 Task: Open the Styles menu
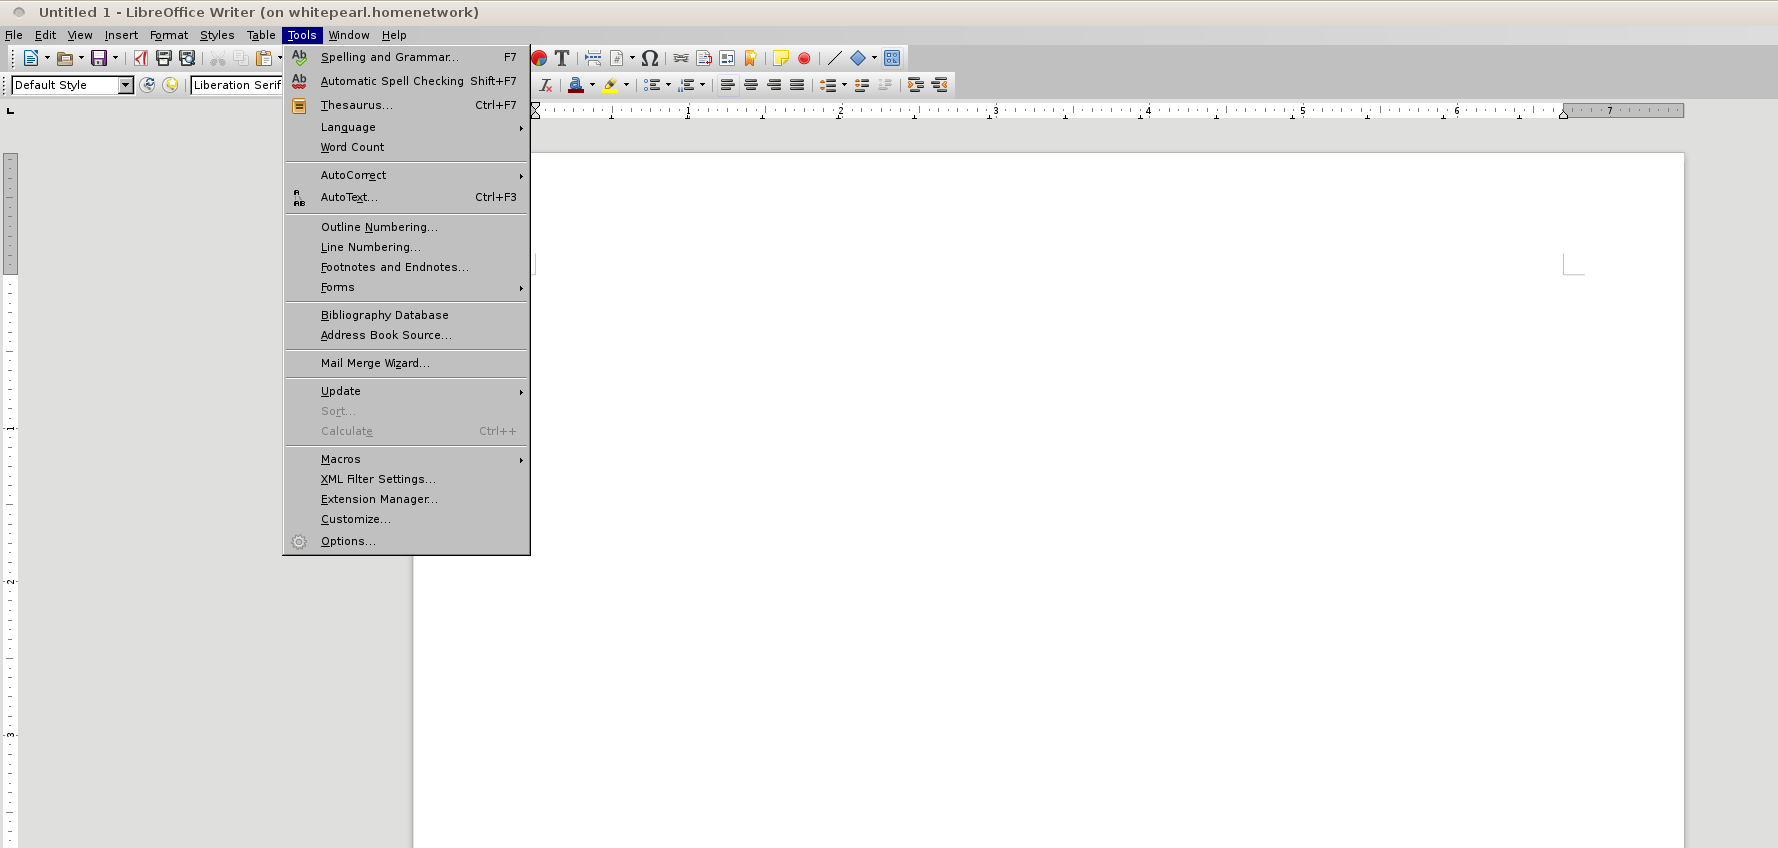tap(217, 35)
